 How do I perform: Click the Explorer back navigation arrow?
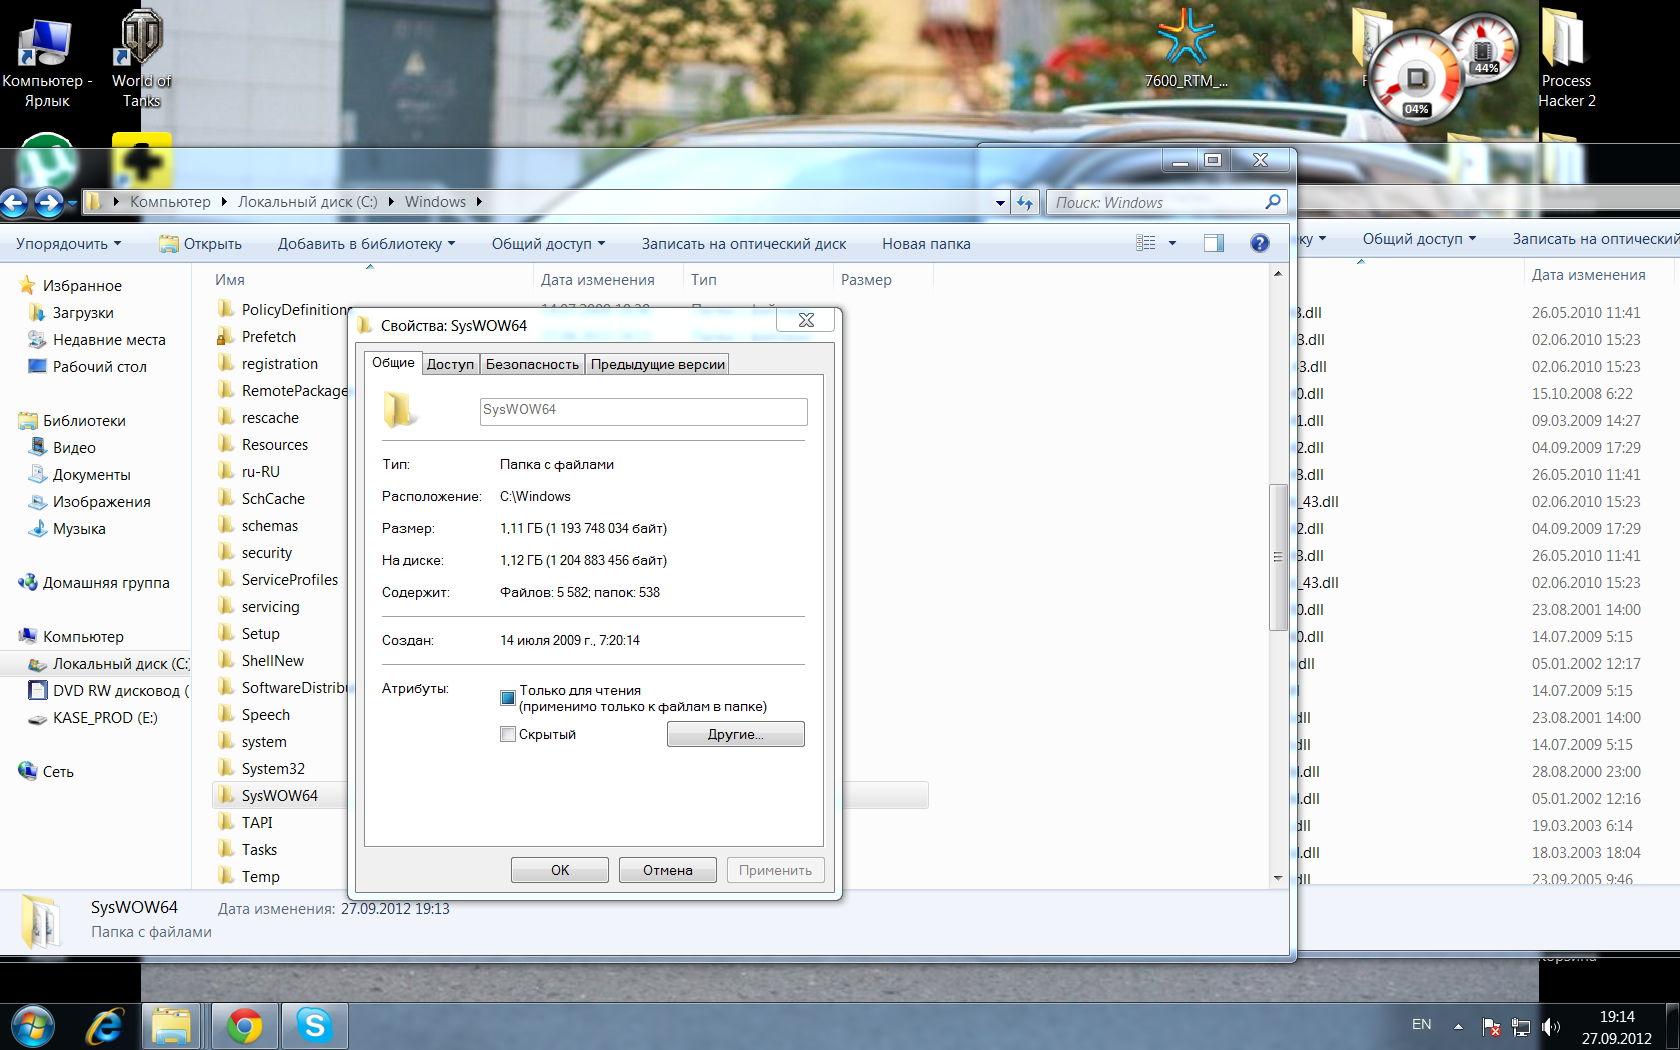(x=15, y=204)
